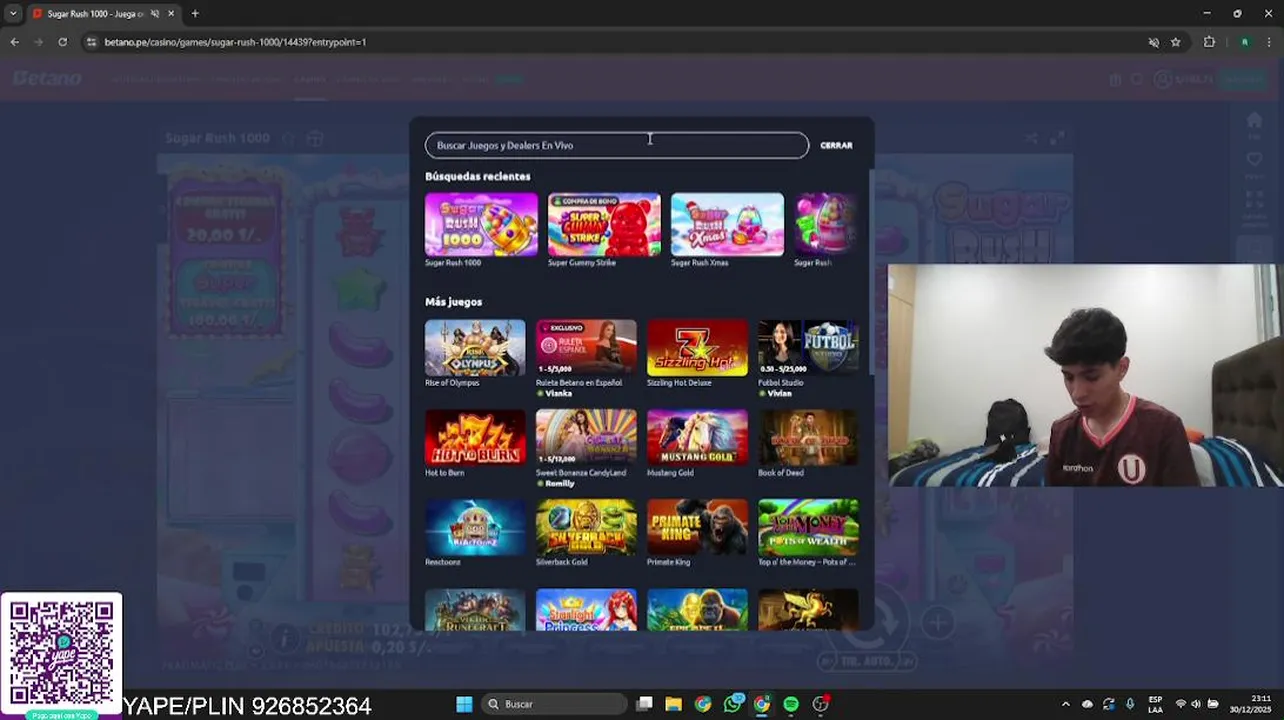Open a new browser tab
Screen dimensions: 1284x720
point(195,14)
